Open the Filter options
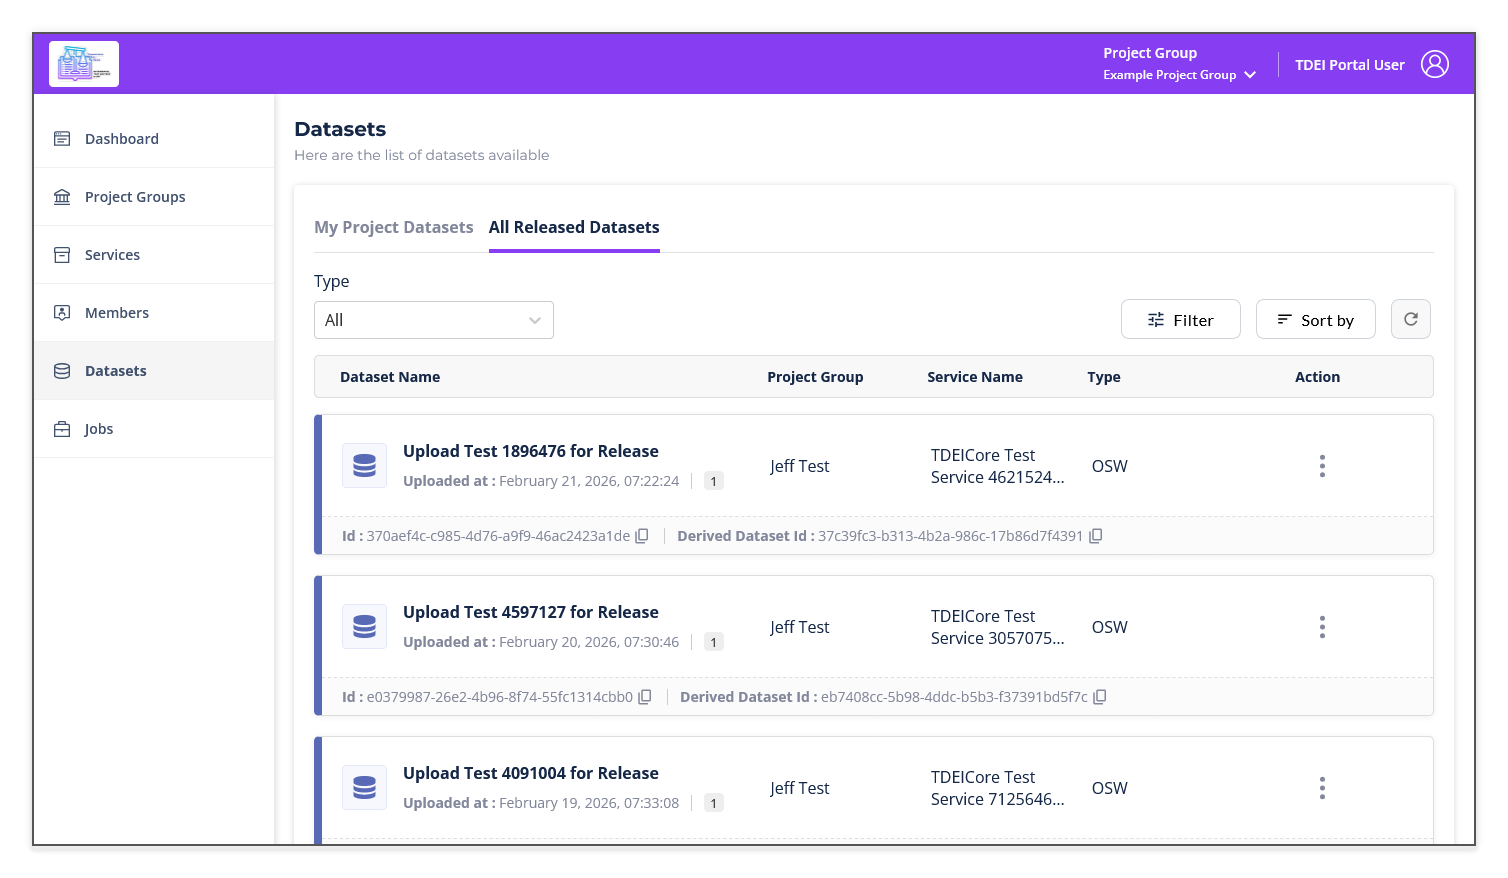This screenshot has height=878, width=1508. coord(1180,319)
